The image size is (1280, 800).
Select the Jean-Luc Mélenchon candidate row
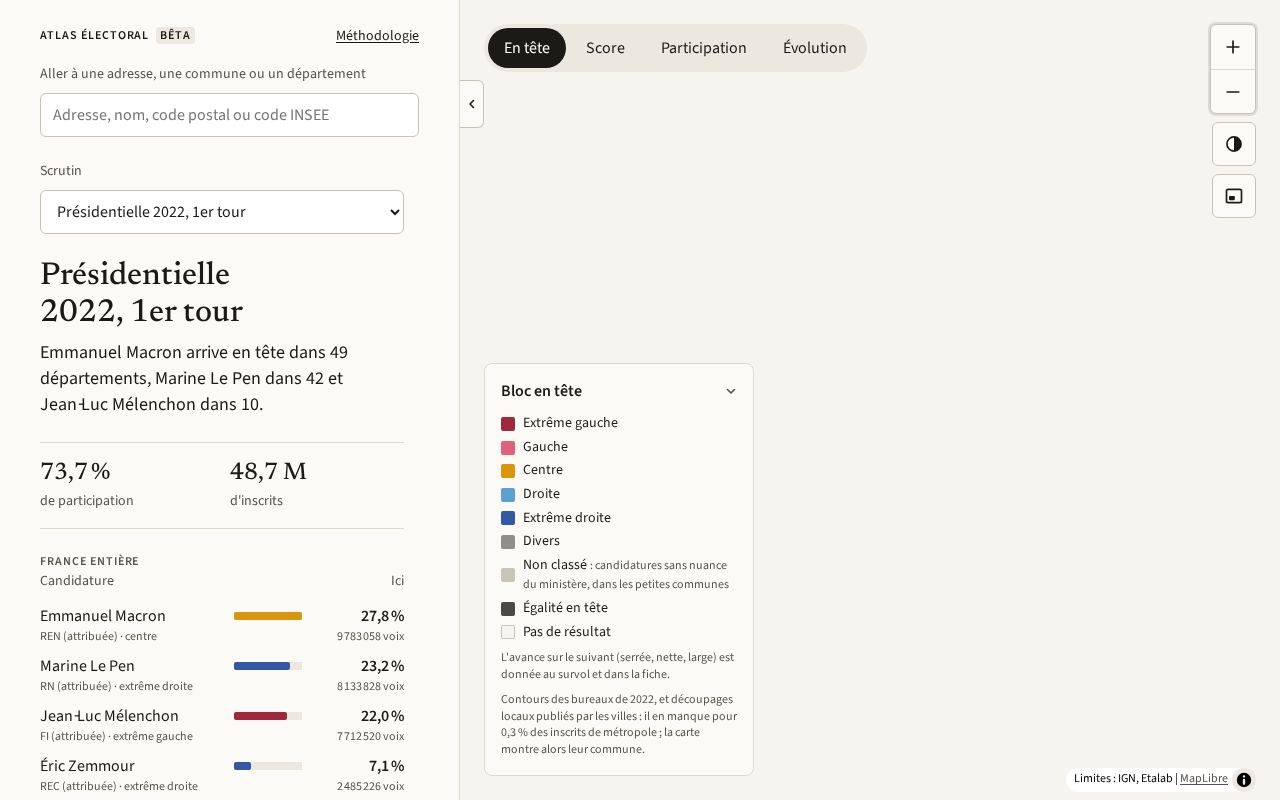(x=222, y=725)
